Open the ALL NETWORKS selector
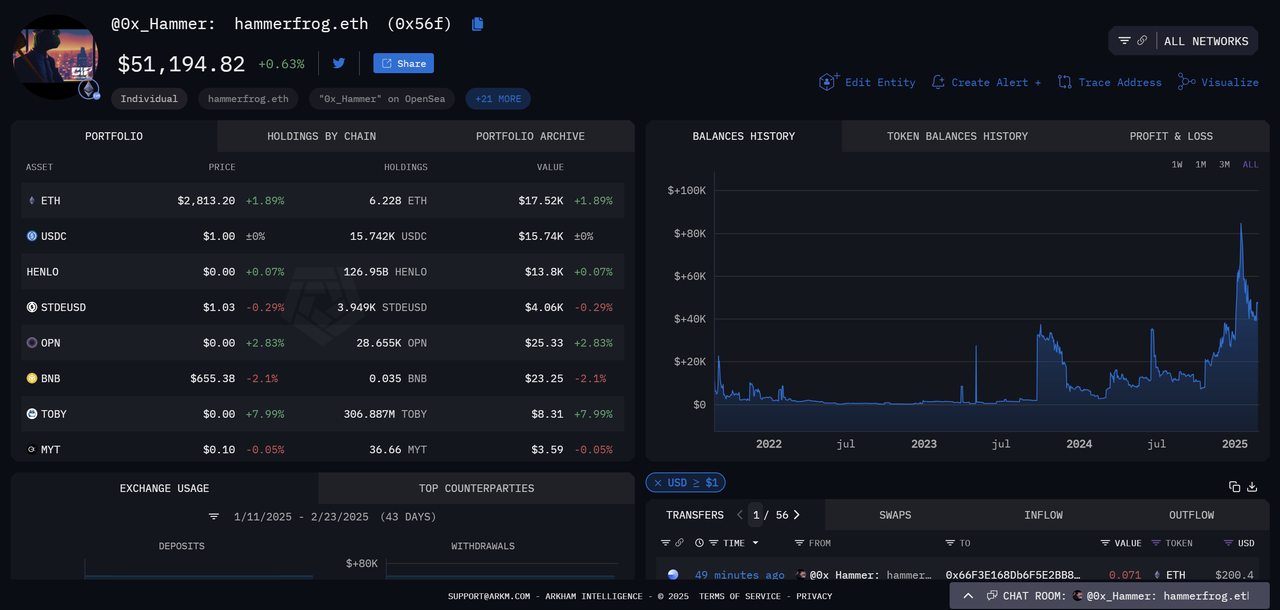 (1183, 41)
